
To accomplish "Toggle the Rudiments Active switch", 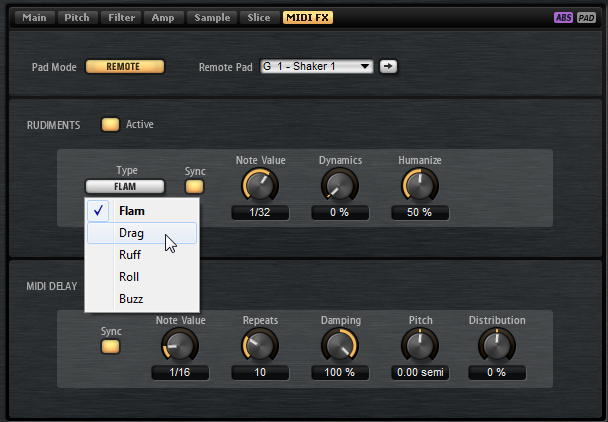I will (x=110, y=125).
